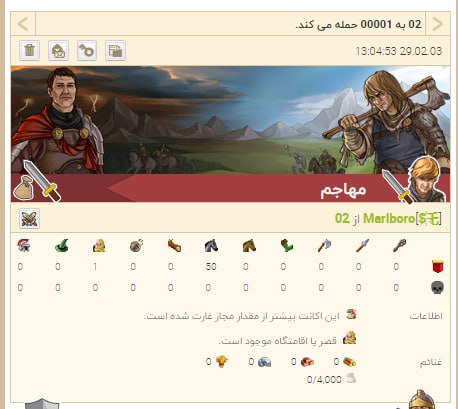Screen dimensions: 458x409
Task: Click the share report key icon
Action: click(x=87, y=51)
